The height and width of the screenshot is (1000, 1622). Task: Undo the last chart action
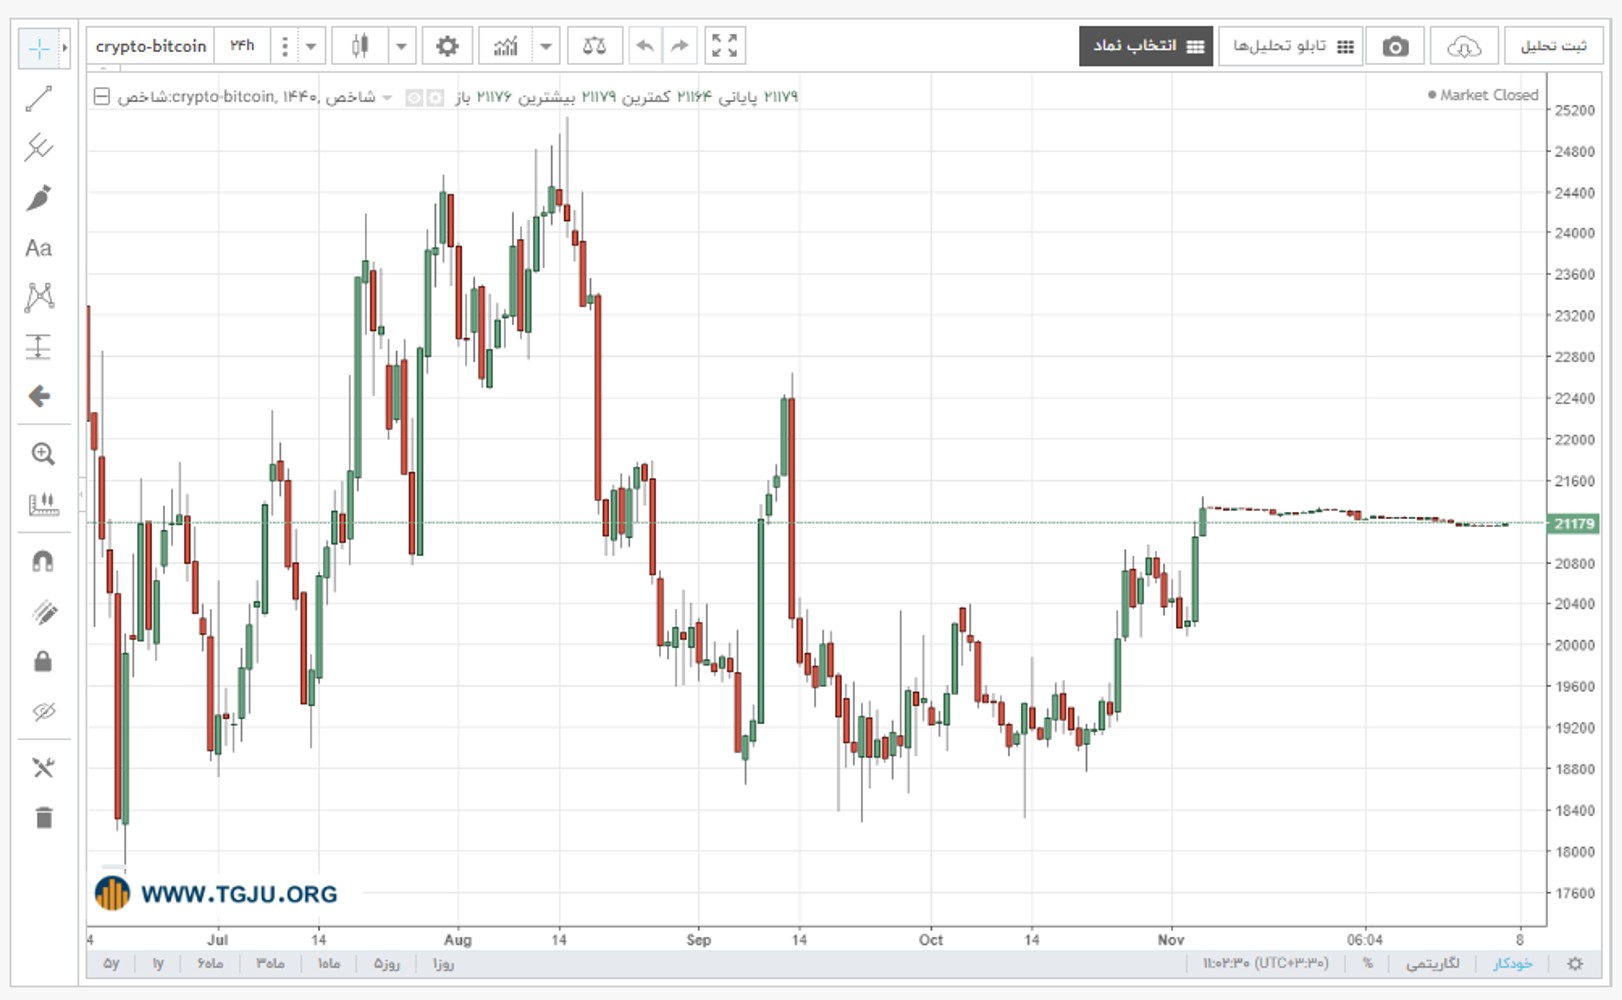[x=645, y=46]
